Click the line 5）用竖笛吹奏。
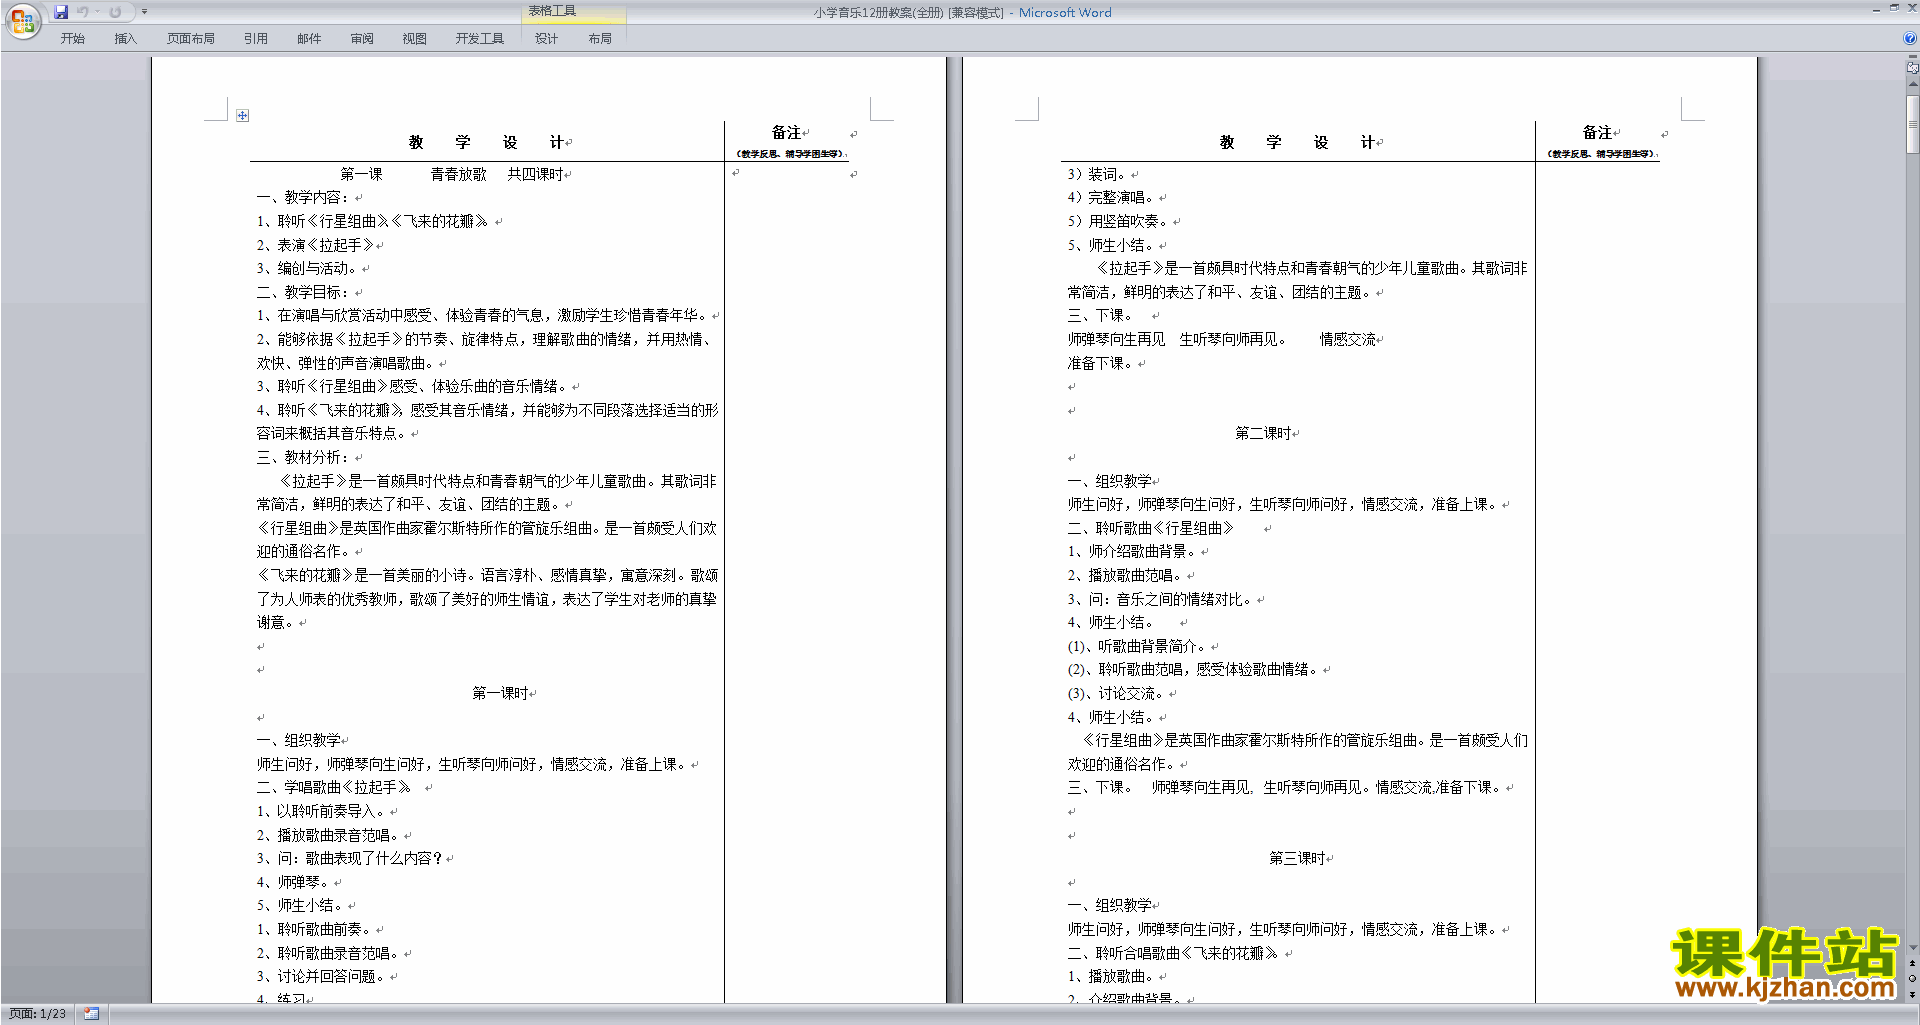The height and width of the screenshot is (1025, 1920). [x=1119, y=221]
